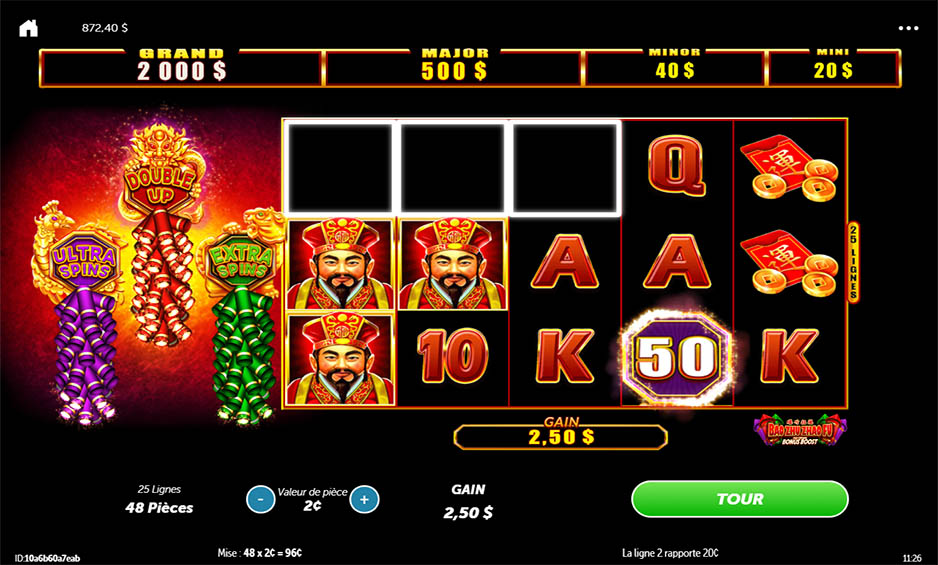This screenshot has height=565, width=938.
Task: Click the 48 Pièces bet label
Action: (x=159, y=508)
